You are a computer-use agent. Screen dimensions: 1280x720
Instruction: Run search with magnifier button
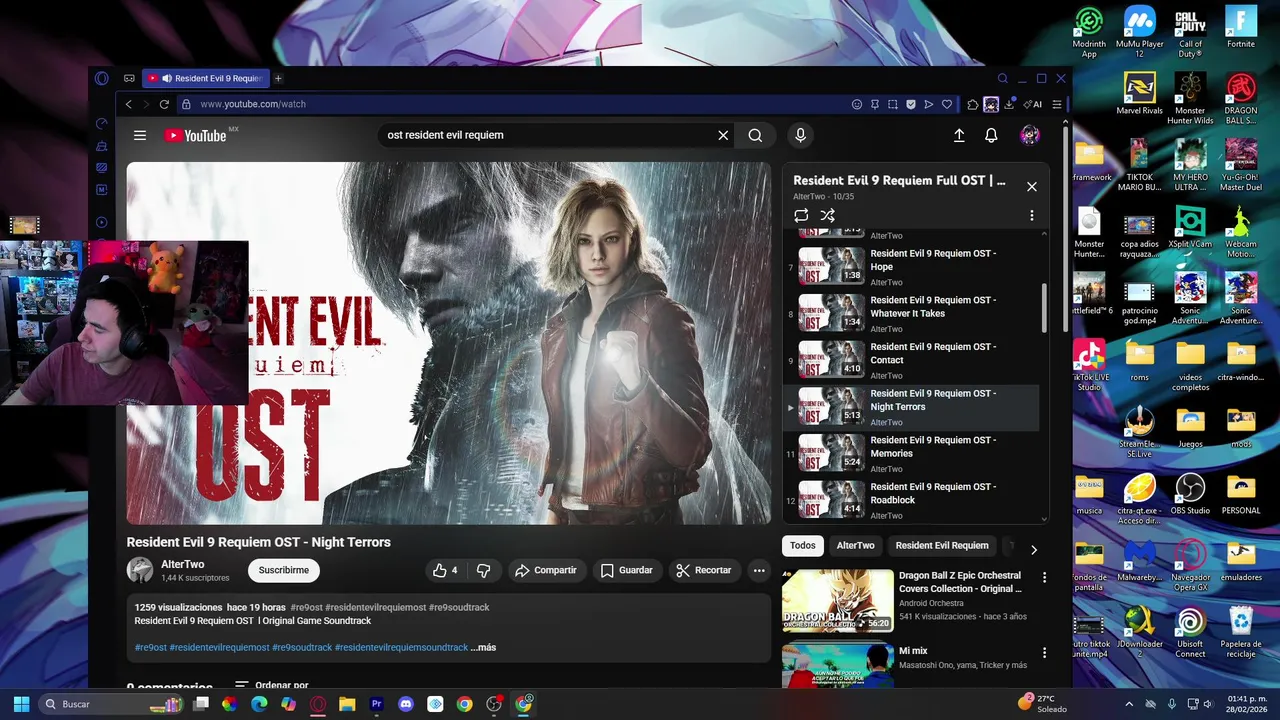(755, 135)
